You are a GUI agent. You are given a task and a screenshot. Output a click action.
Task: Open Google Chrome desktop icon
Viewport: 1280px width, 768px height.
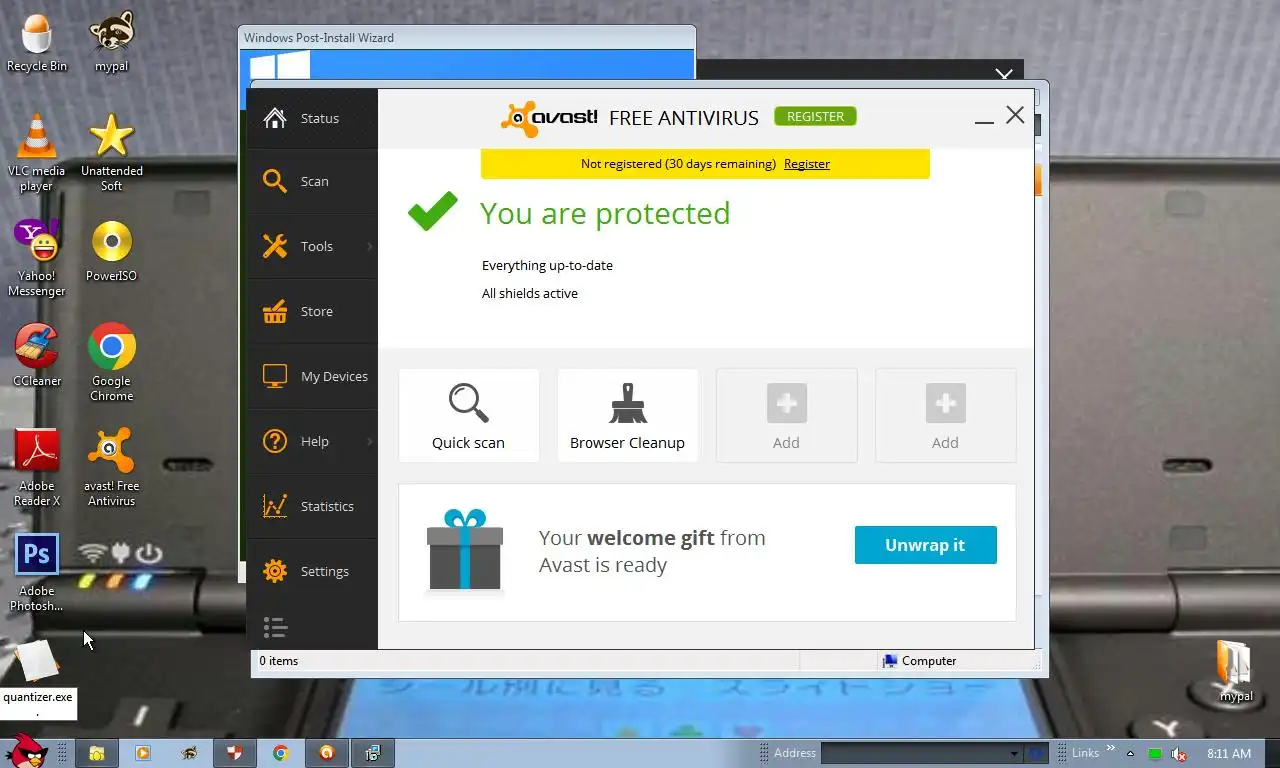(111, 362)
